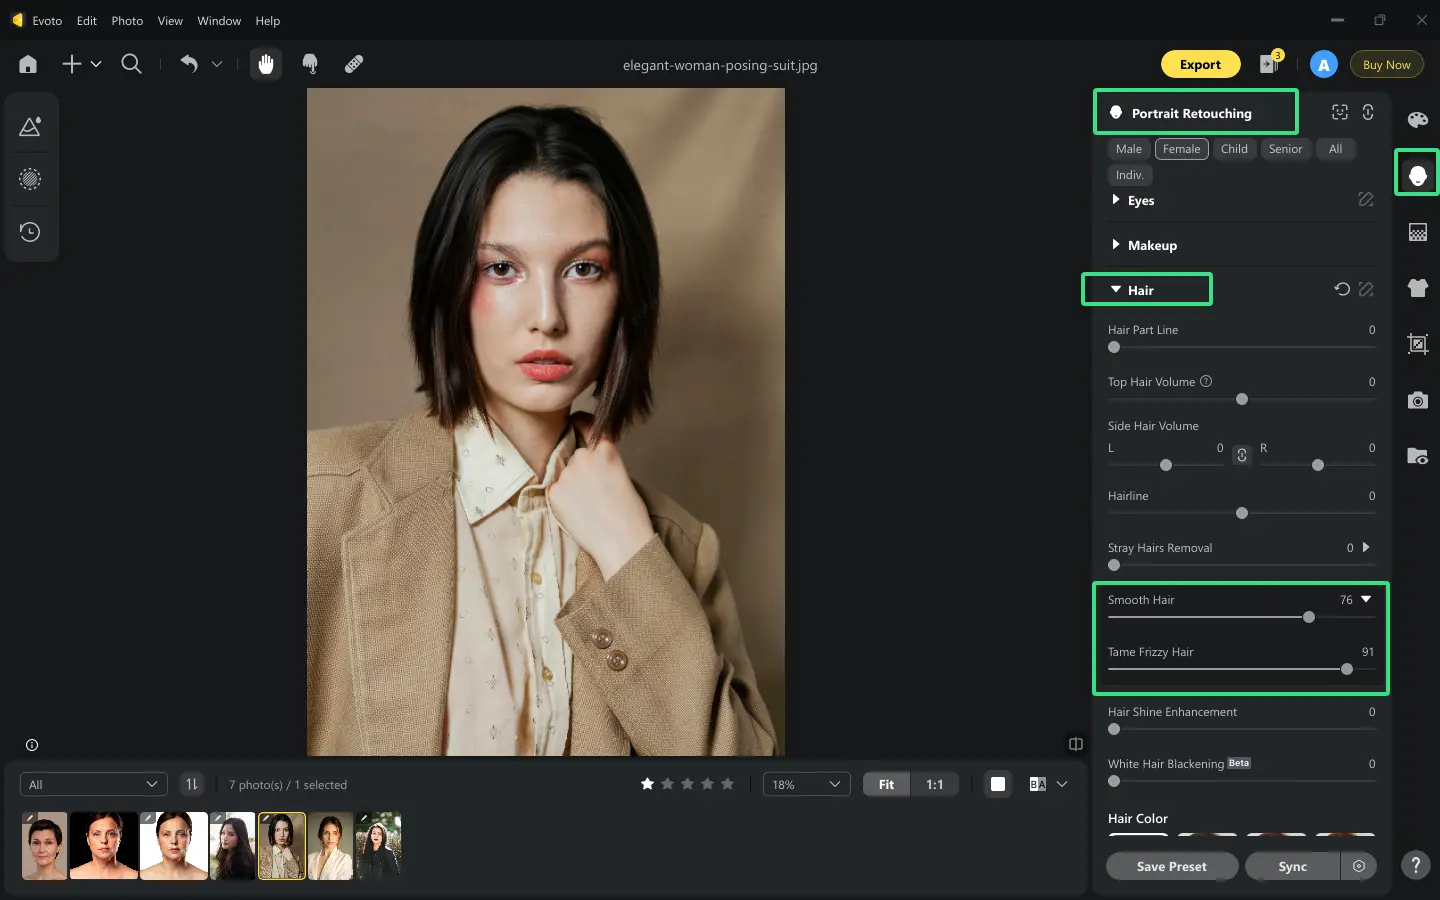Open the Photo menu
The height and width of the screenshot is (900, 1440).
[127, 20]
